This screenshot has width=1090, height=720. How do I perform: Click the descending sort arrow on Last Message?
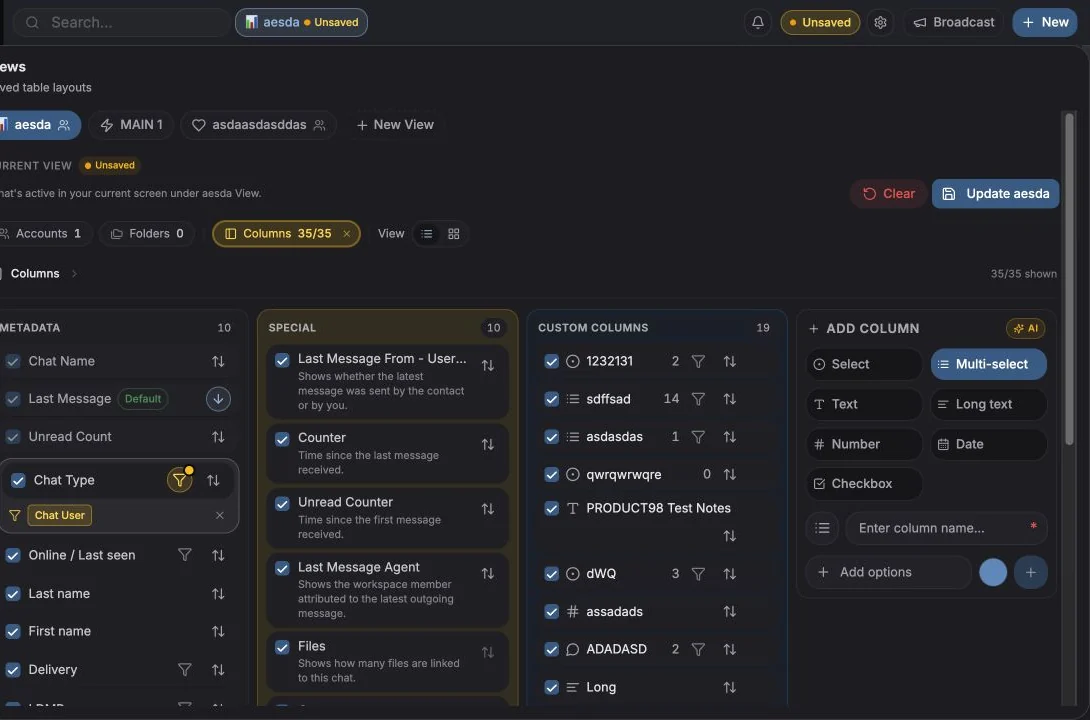218,399
